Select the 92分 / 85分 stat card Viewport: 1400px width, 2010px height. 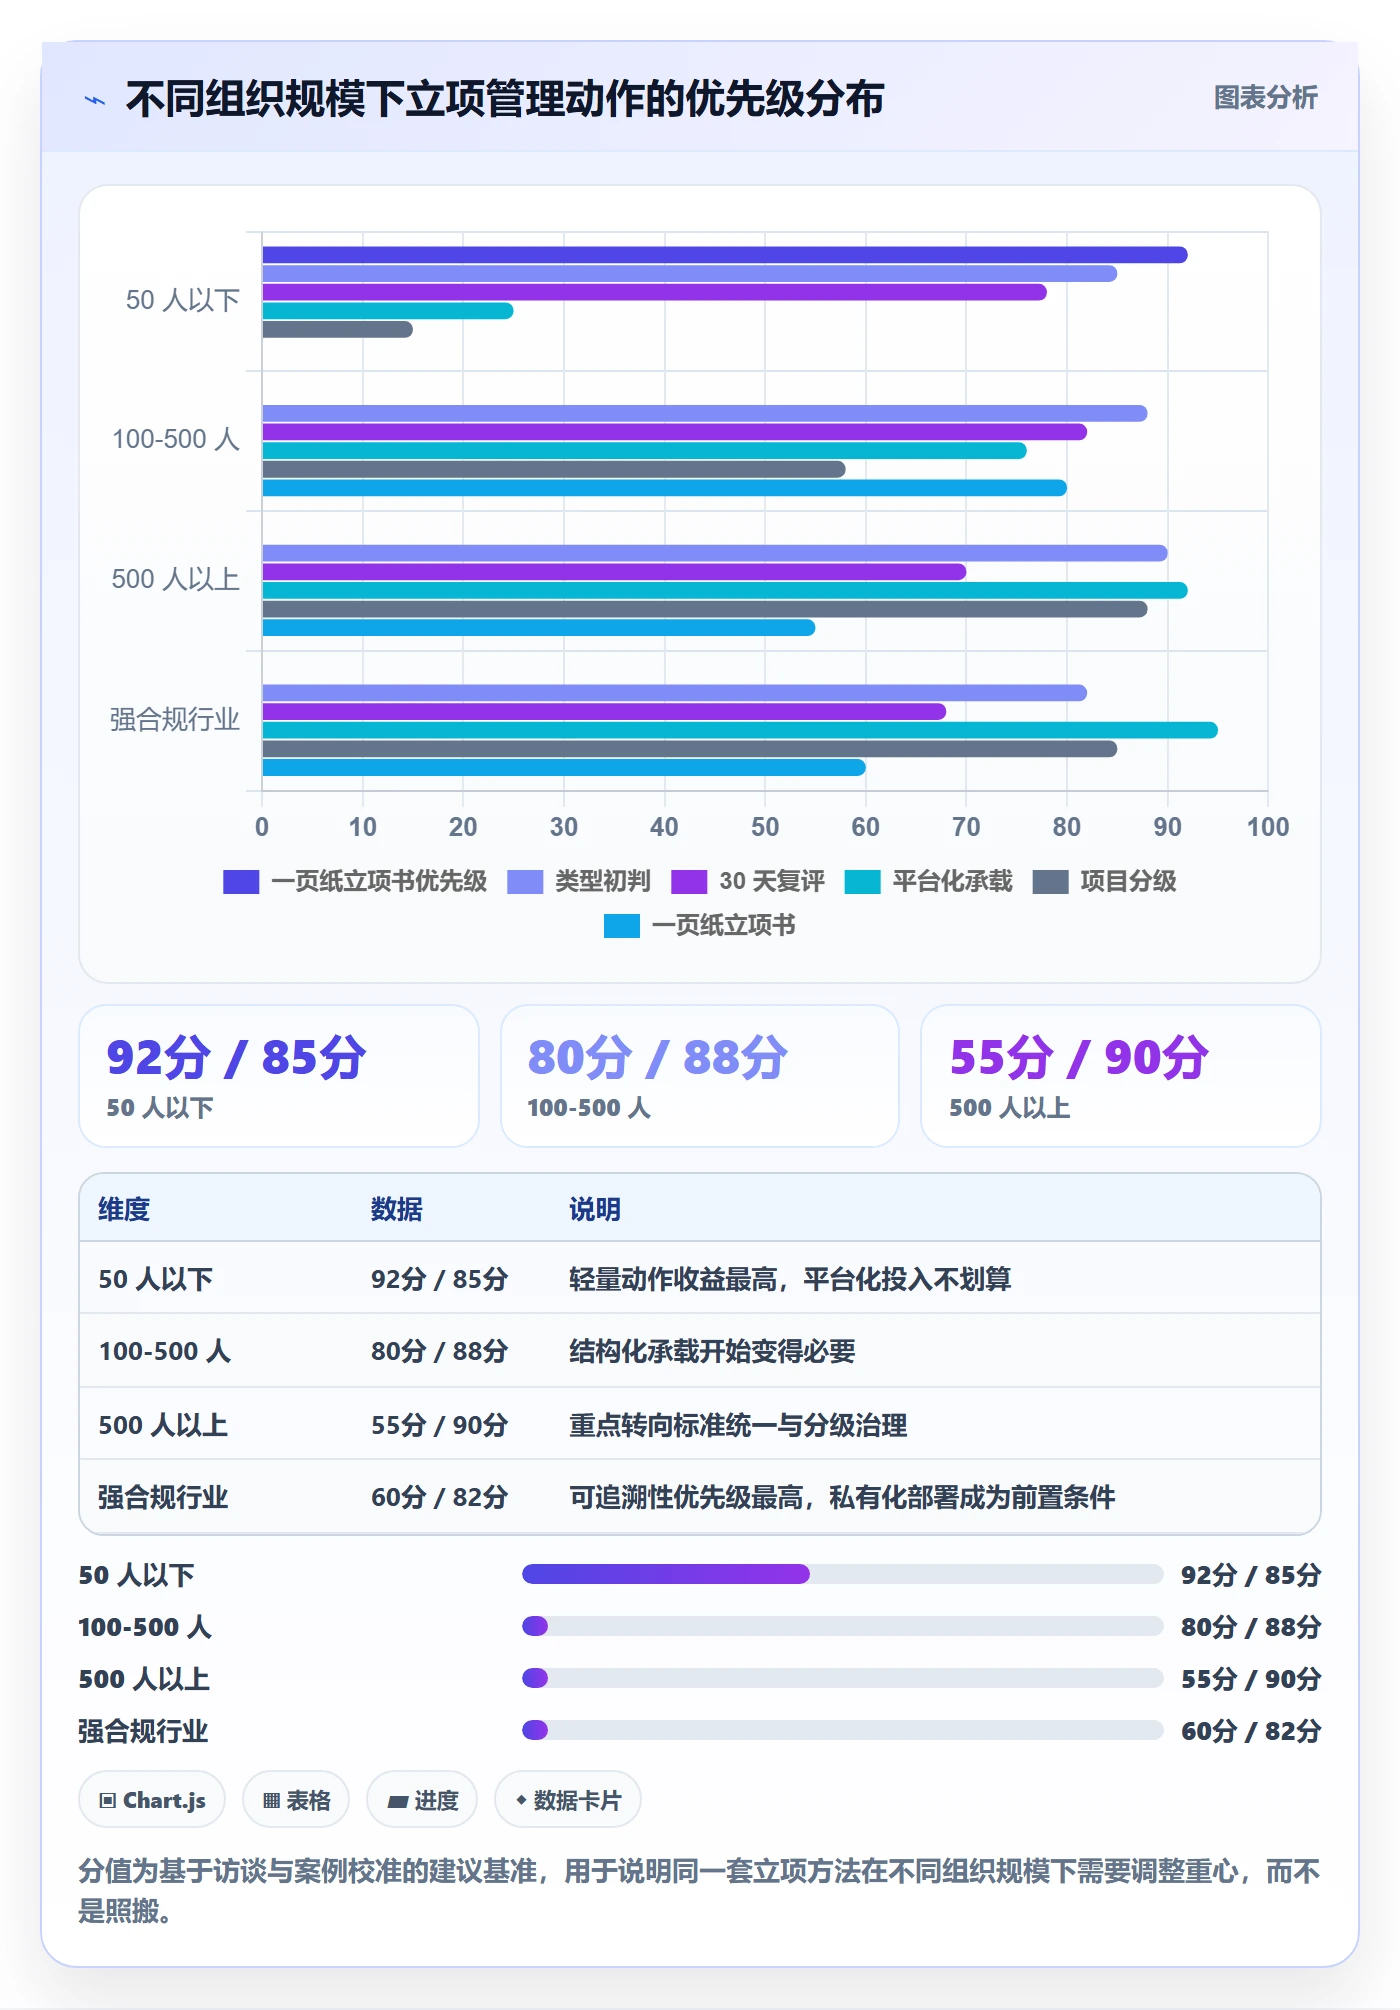coord(279,1076)
